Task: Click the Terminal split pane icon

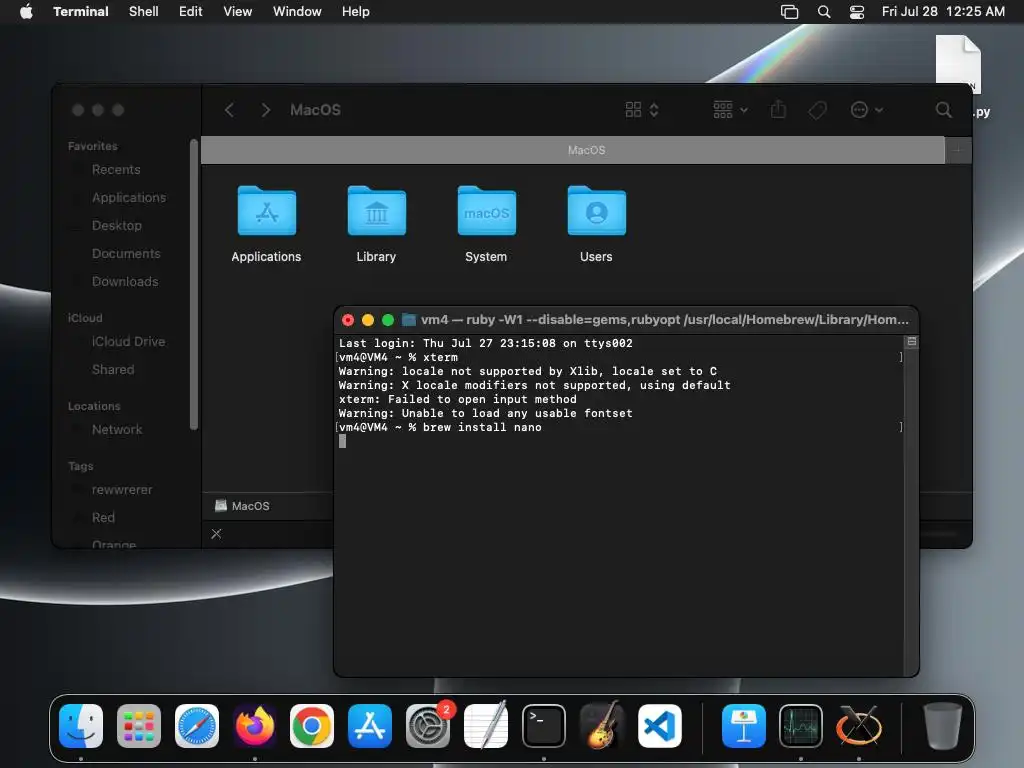Action: 912,342
